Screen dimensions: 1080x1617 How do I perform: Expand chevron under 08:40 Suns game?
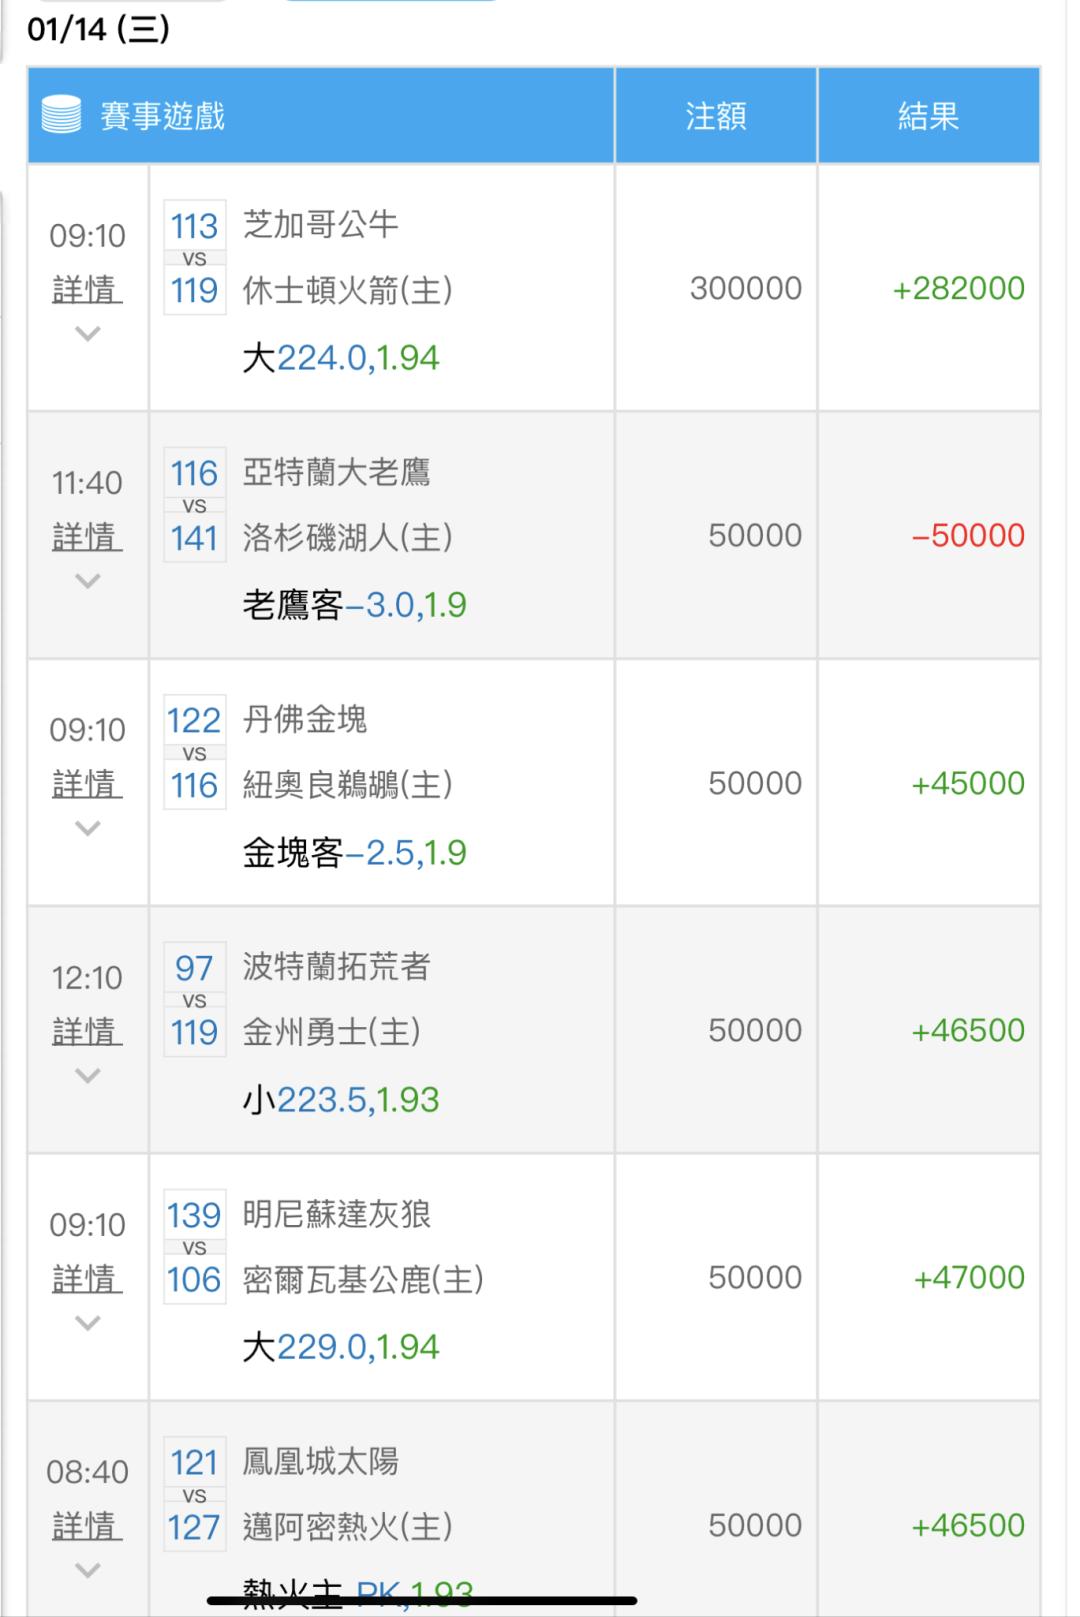pyautogui.click(x=88, y=1570)
